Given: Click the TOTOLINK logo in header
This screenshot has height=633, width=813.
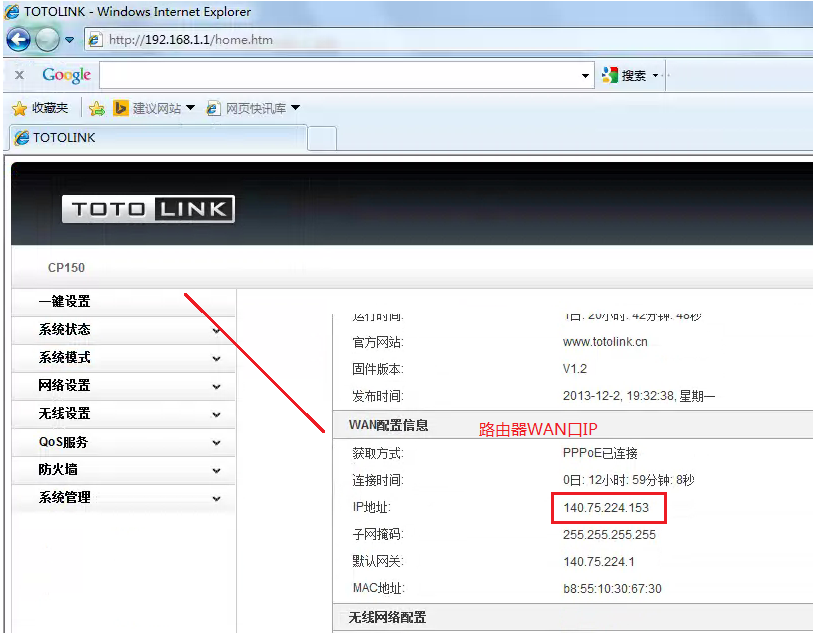Looking at the screenshot, I should (x=148, y=209).
